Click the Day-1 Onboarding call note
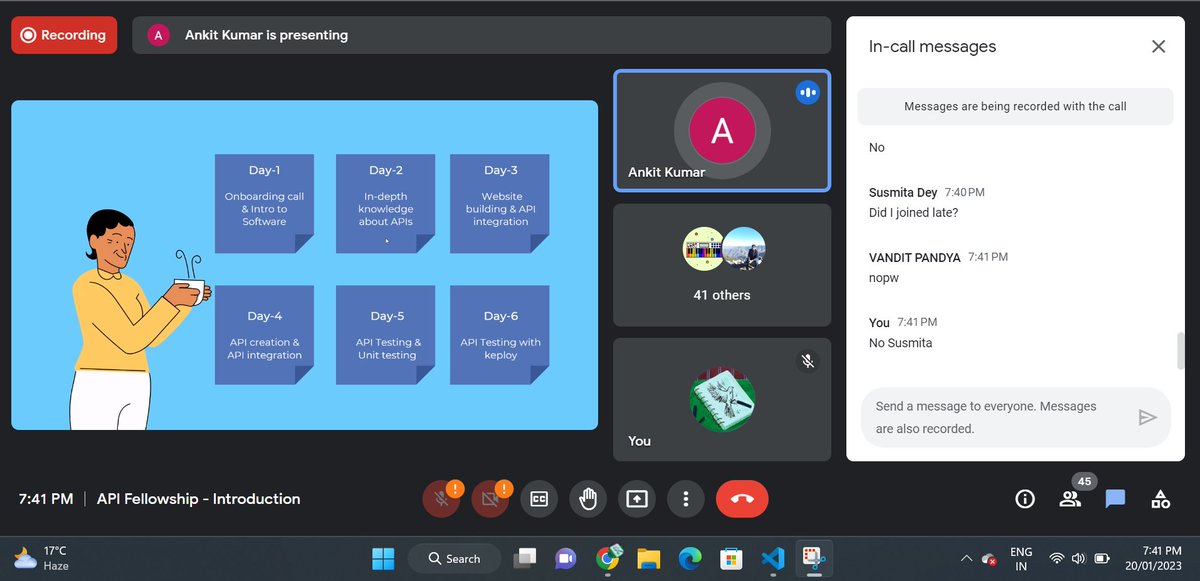The image size is (1200, 581). 264,203
